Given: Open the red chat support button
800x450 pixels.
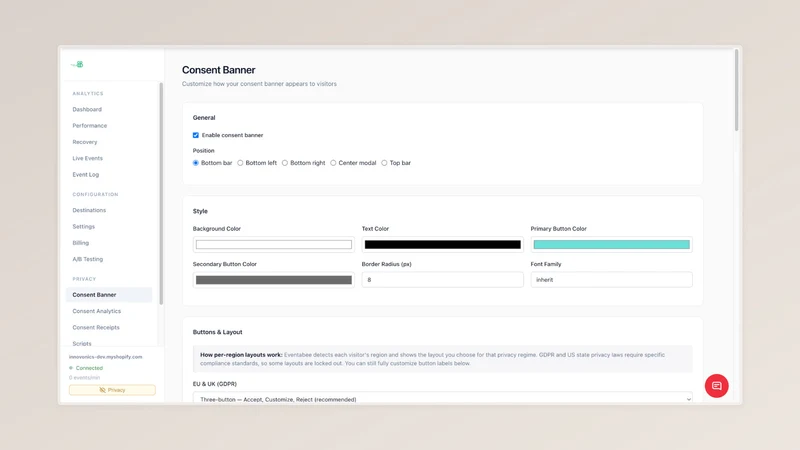Looking at the screenshot, I should point(716,386).
